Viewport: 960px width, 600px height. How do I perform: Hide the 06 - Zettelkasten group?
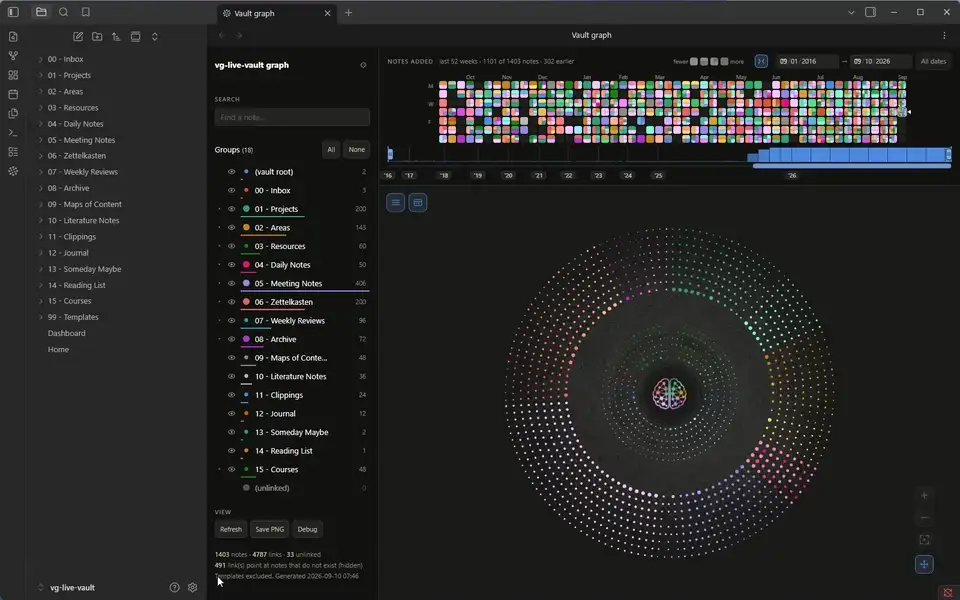click(231, 302)
